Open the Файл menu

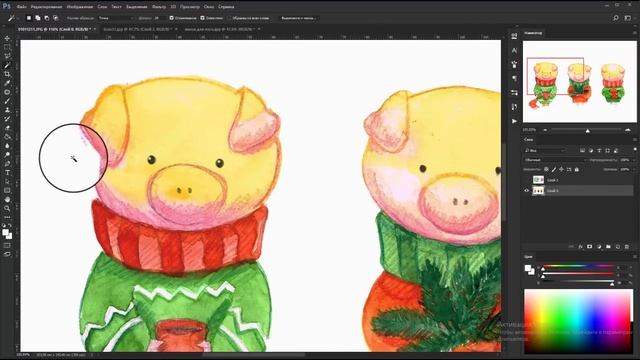tap(22, 7)
